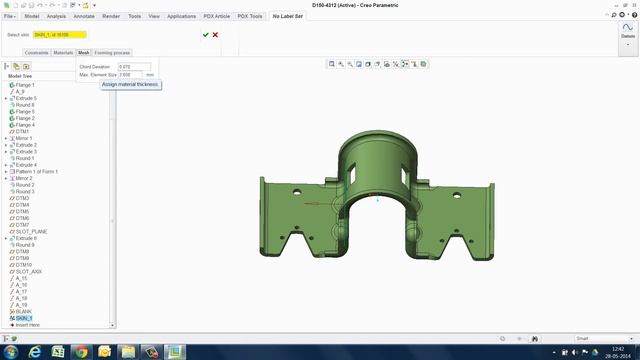The height and width of the screenshot is (360, 640).
Task: Open the Display Style icon in graphics toolbar
Action: tap(368, 64)
